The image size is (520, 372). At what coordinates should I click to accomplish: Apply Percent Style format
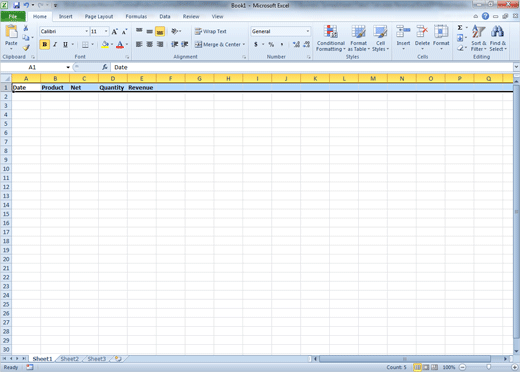(x=271, y=44)
